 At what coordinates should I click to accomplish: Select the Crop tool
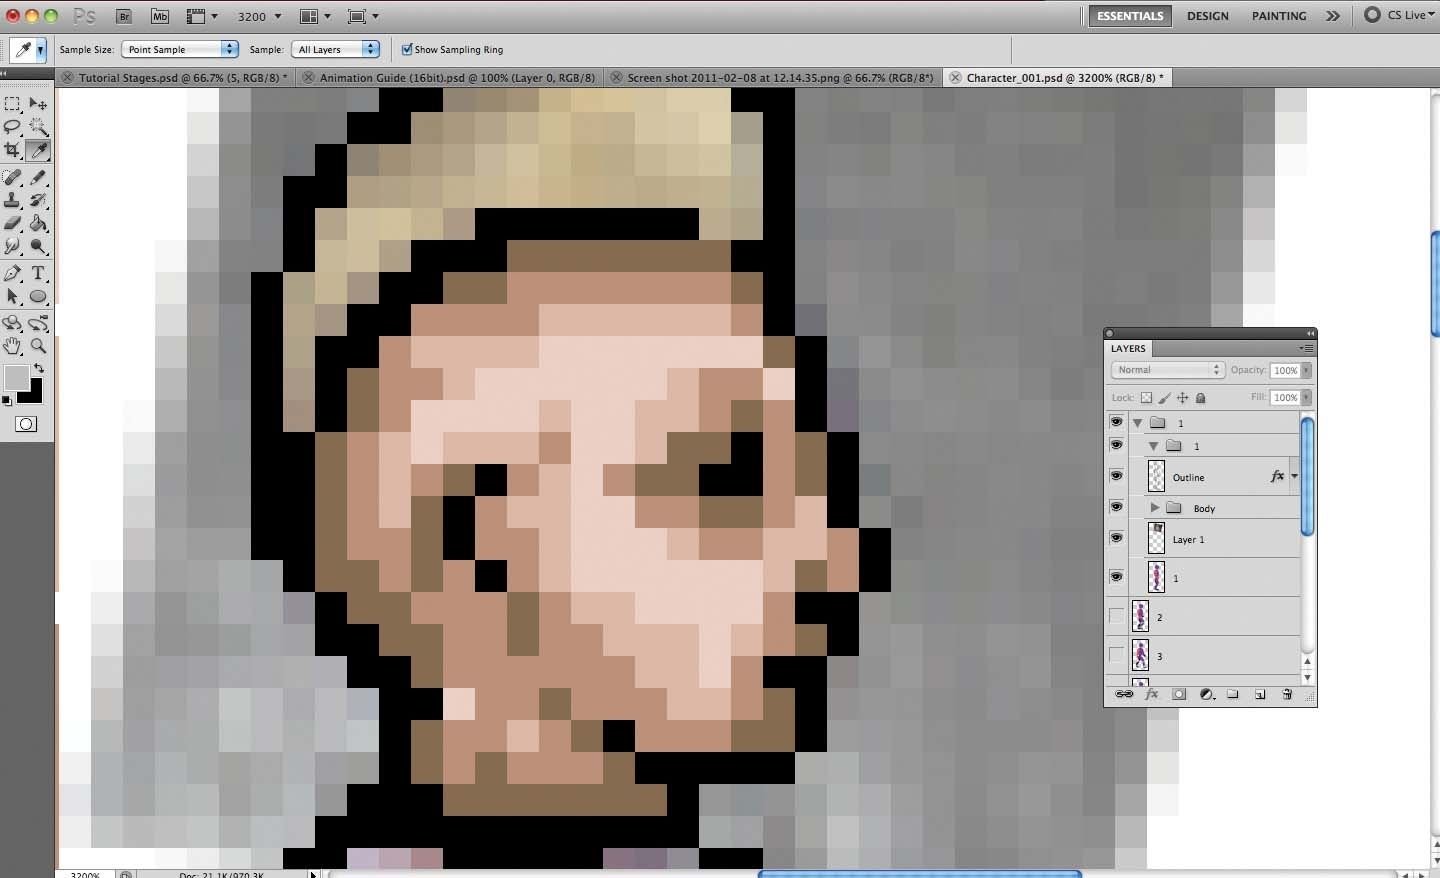coord(12,150)
